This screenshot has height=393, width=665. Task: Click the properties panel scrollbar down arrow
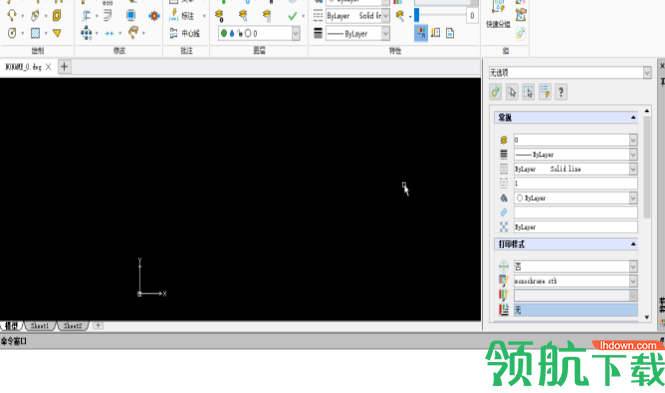647,317
